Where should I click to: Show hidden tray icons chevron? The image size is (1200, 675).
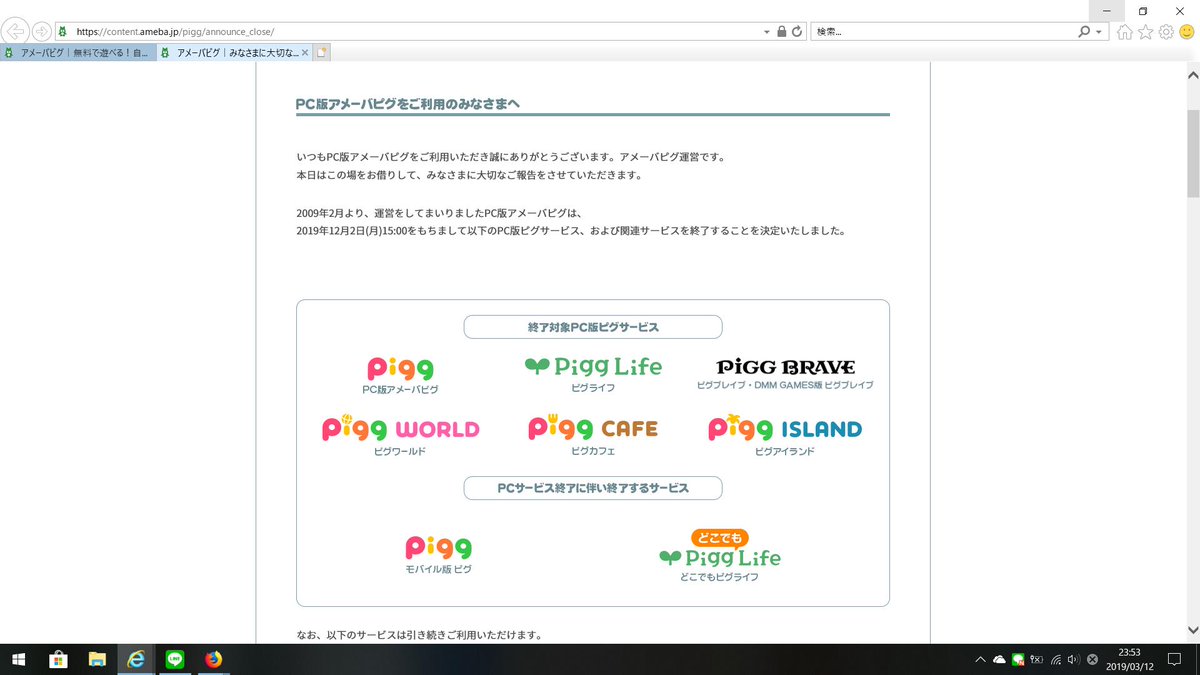[981, 659]
